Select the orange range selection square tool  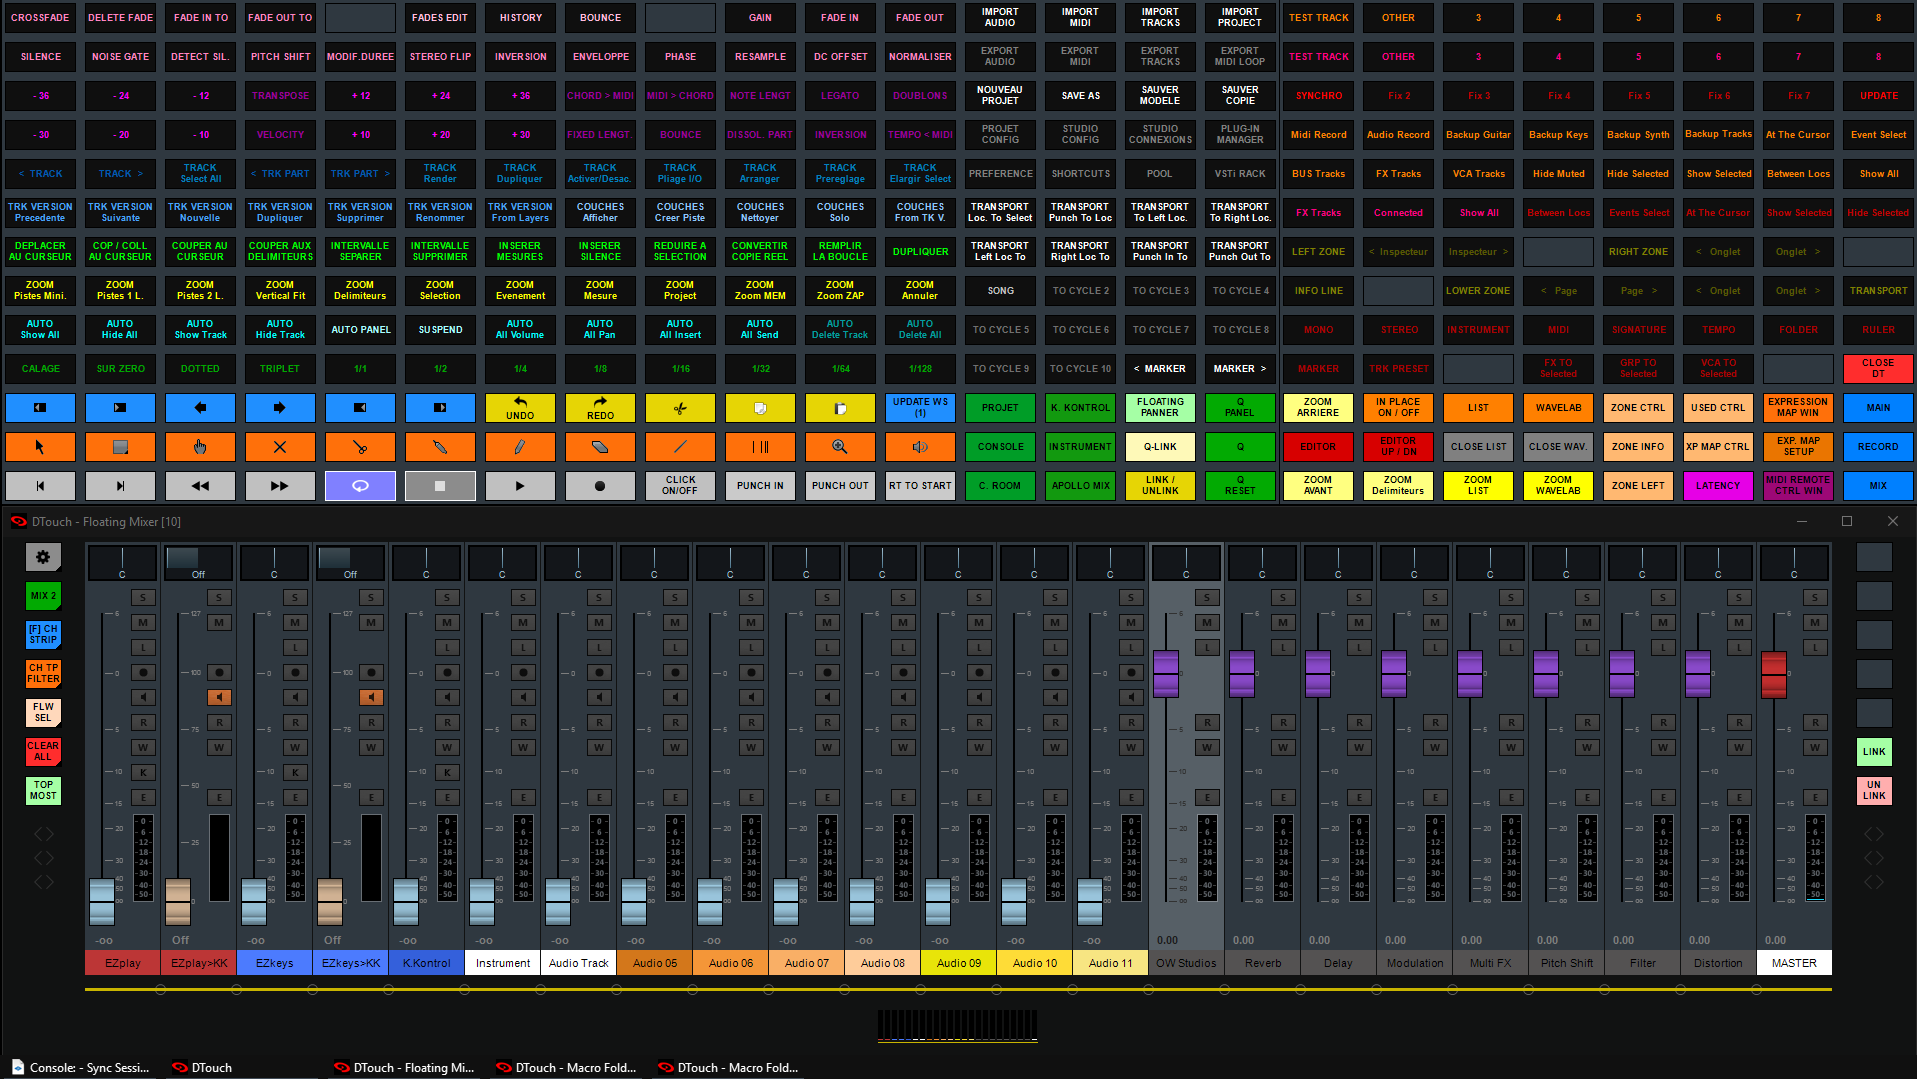(x=120, y=447)
